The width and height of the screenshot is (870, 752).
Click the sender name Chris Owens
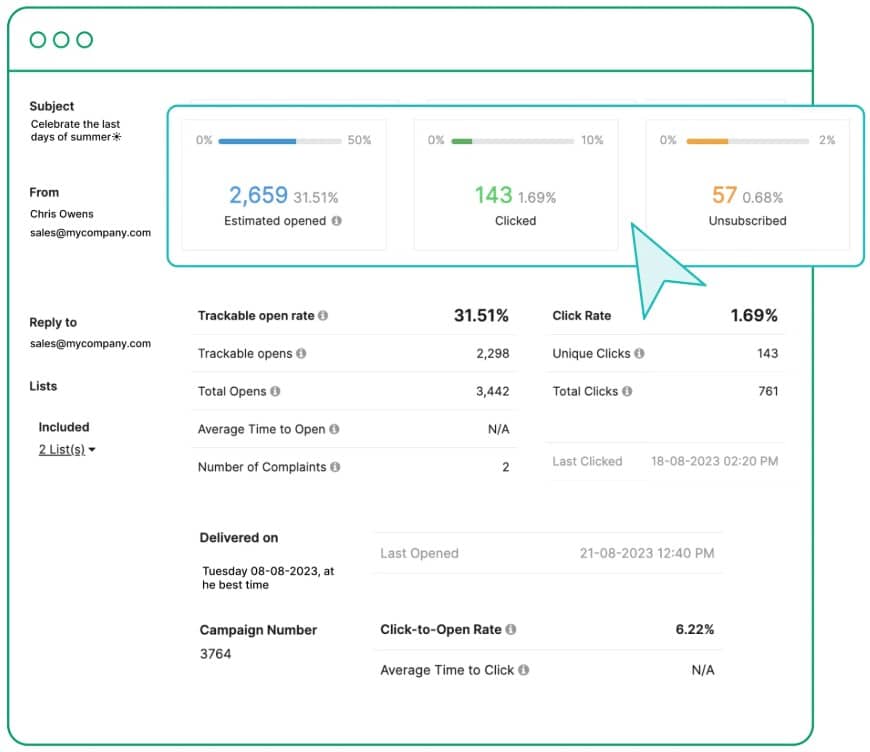pyautogui.click(x=62, y=214)
